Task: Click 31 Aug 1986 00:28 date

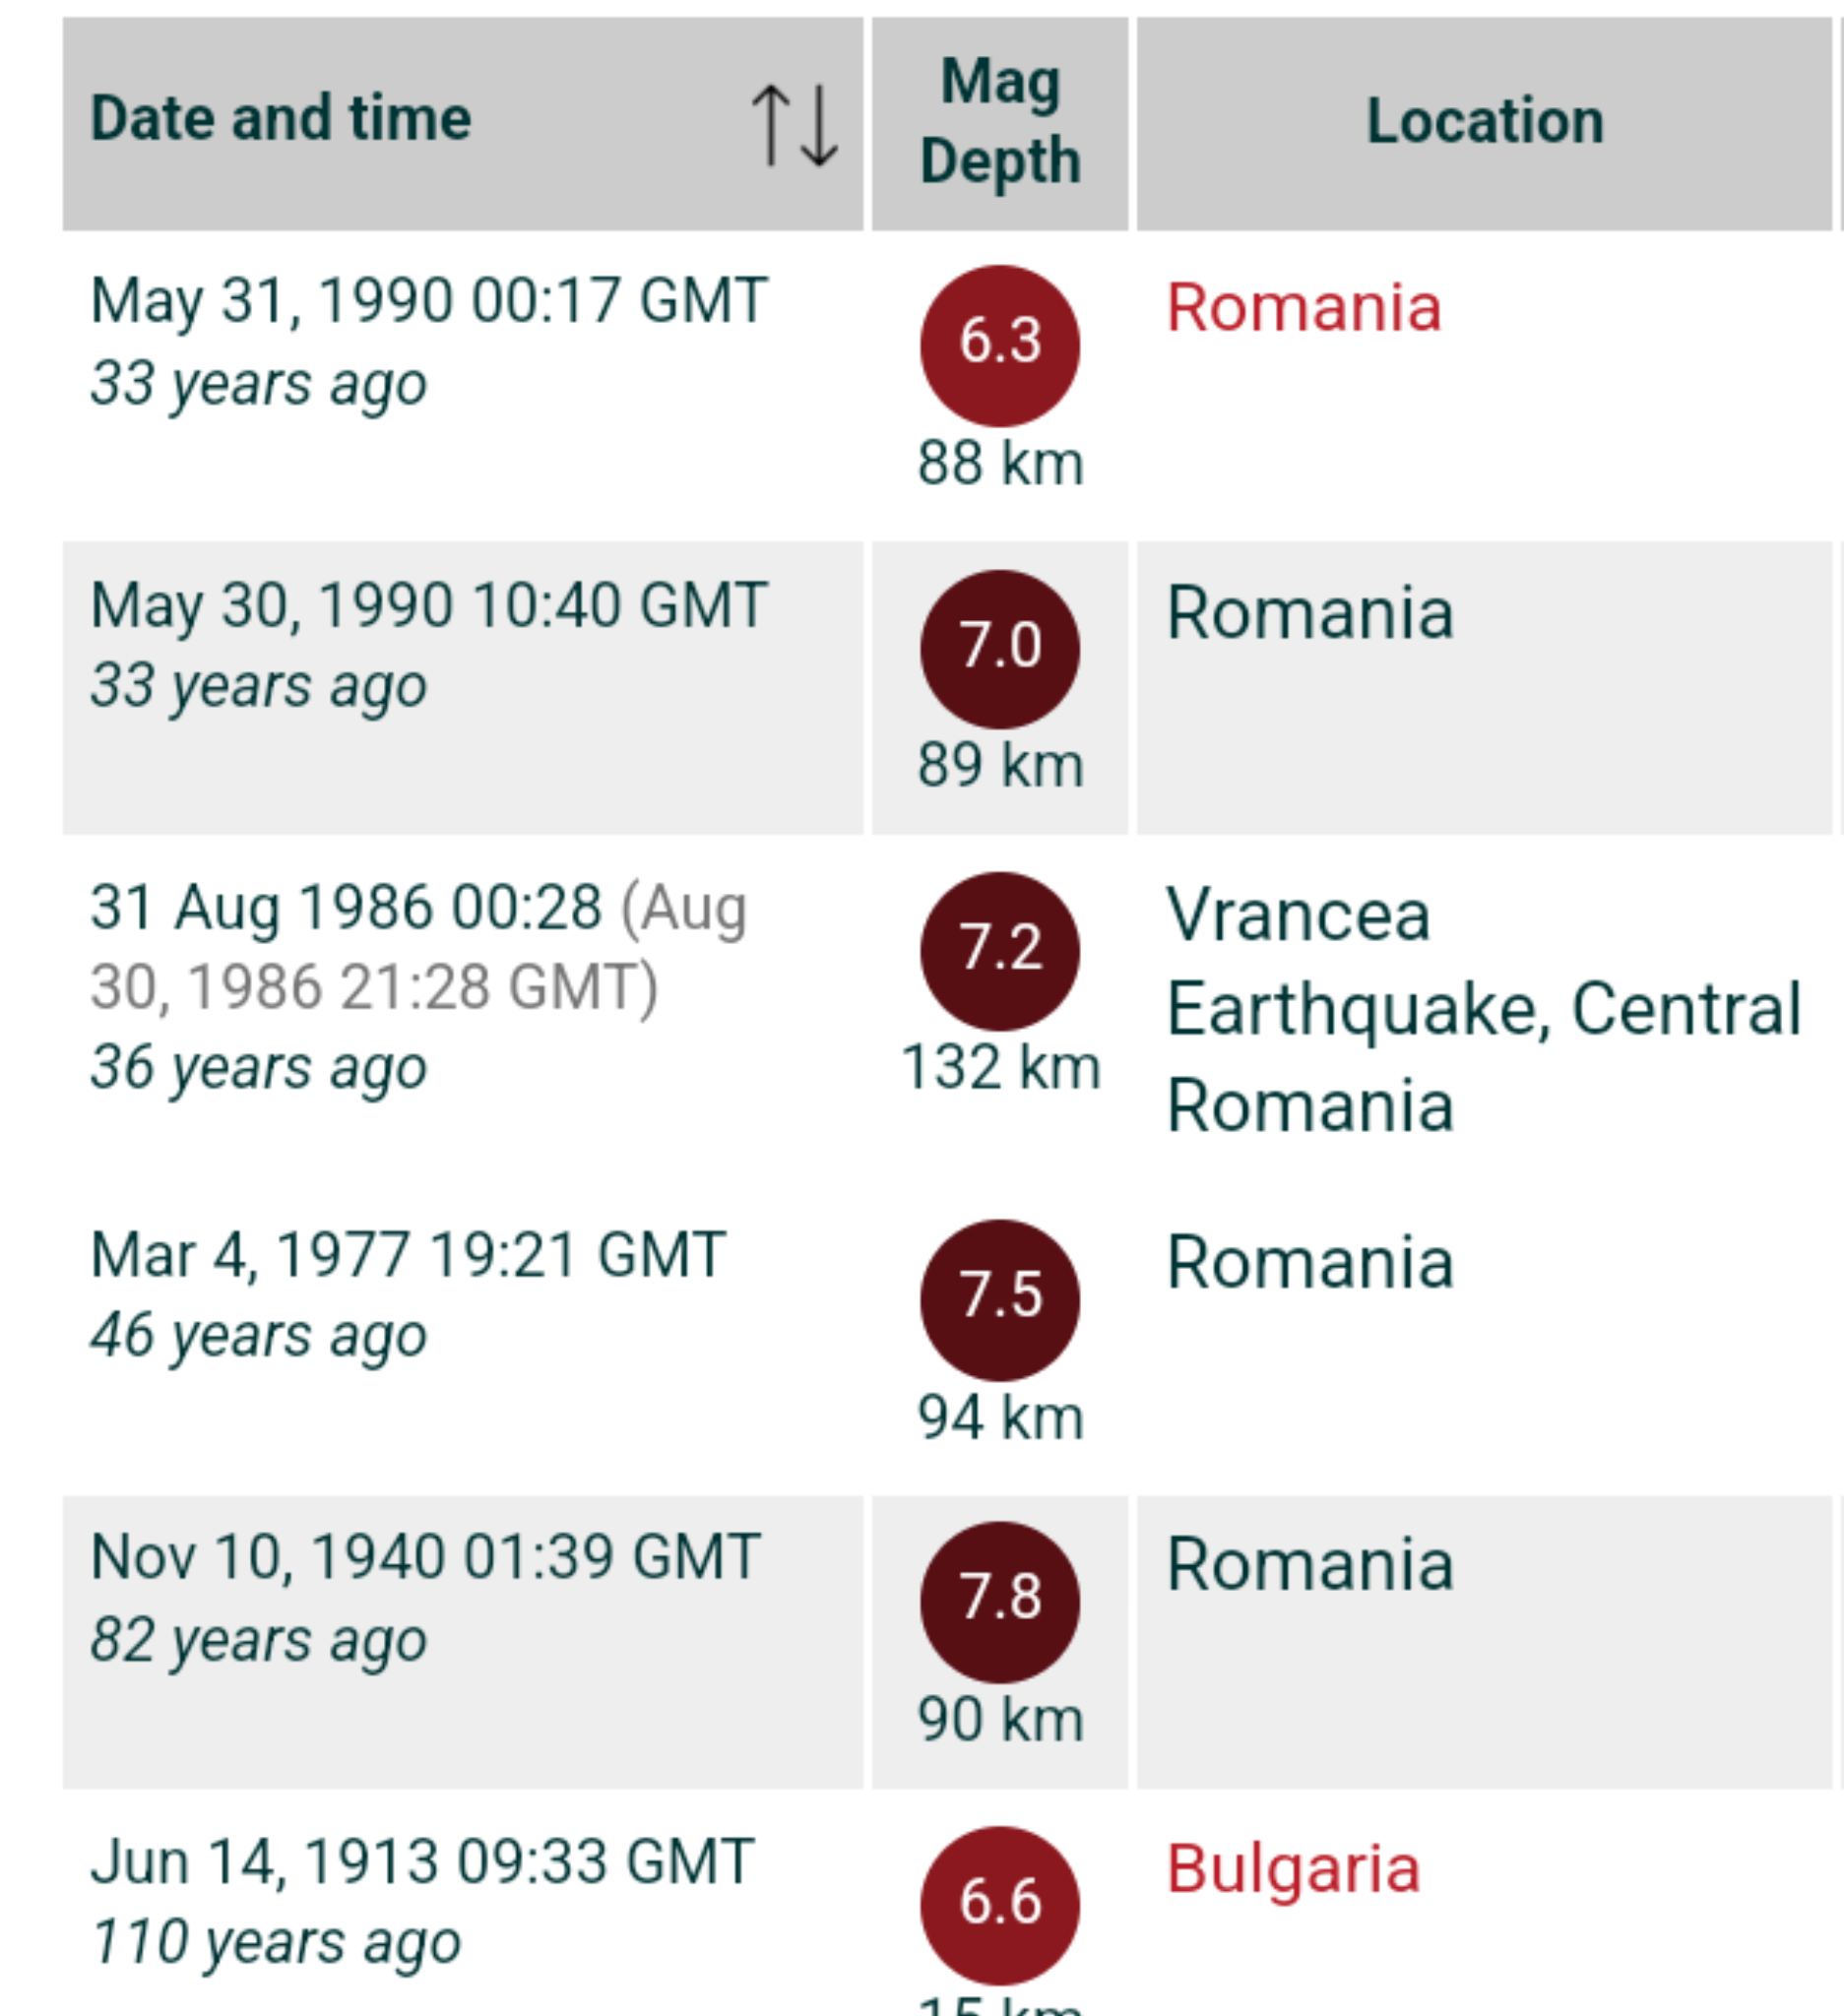Action: click(347, 908)
